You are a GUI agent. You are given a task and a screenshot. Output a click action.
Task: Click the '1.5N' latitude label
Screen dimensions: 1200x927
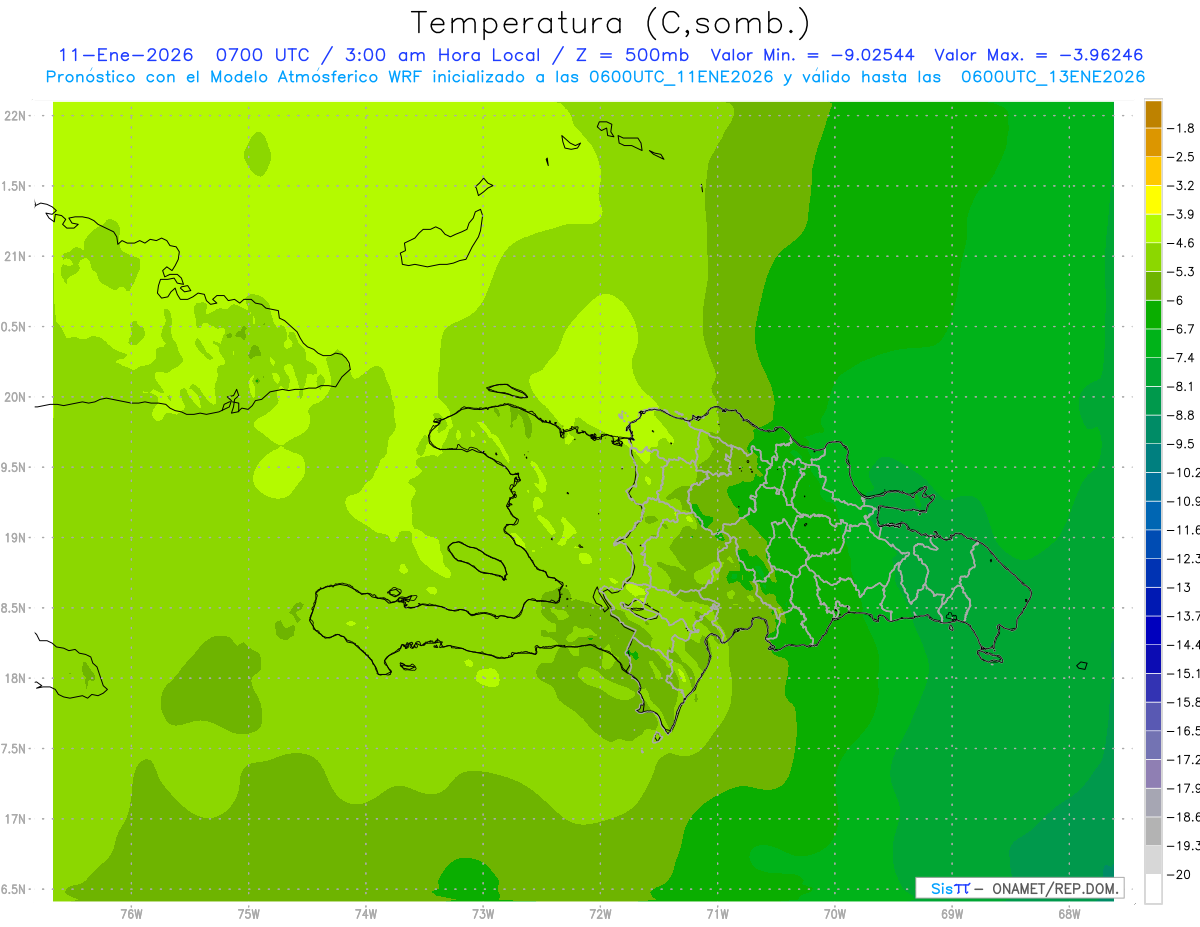tap(14, 186)
